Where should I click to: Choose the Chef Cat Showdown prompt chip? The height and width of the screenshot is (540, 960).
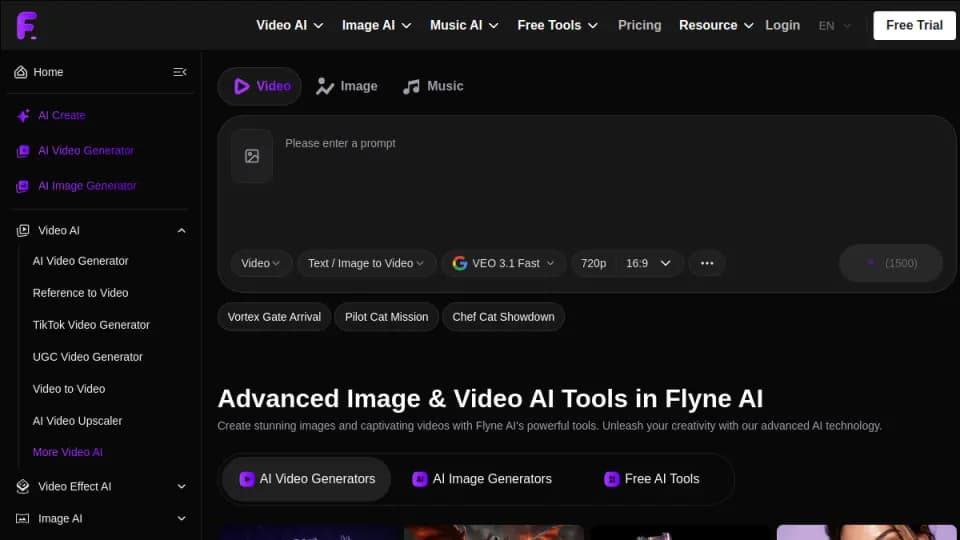pos(503,317)
